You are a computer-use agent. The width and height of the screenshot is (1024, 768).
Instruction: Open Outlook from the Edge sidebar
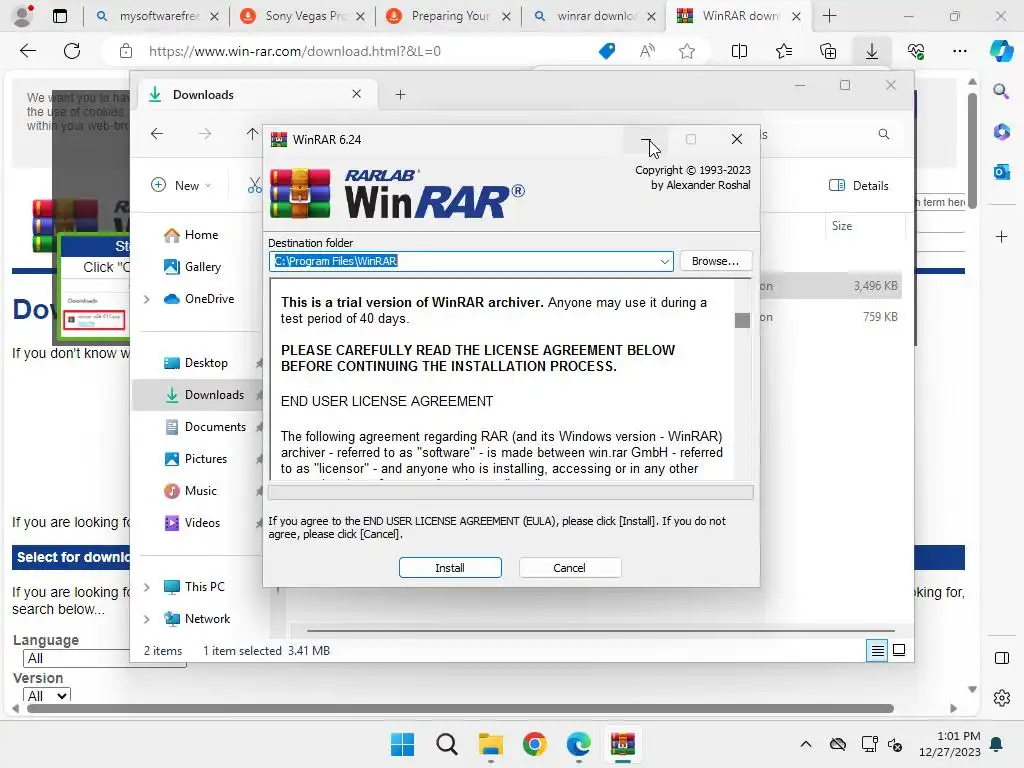(1001, 172)
